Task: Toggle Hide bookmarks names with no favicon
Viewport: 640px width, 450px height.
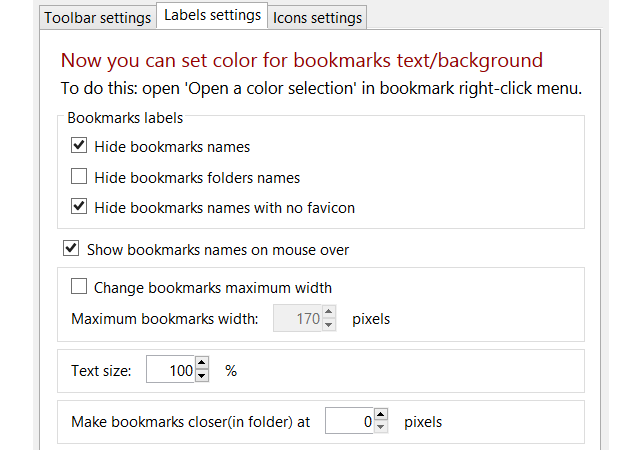Action: click(x=80, y=208)
